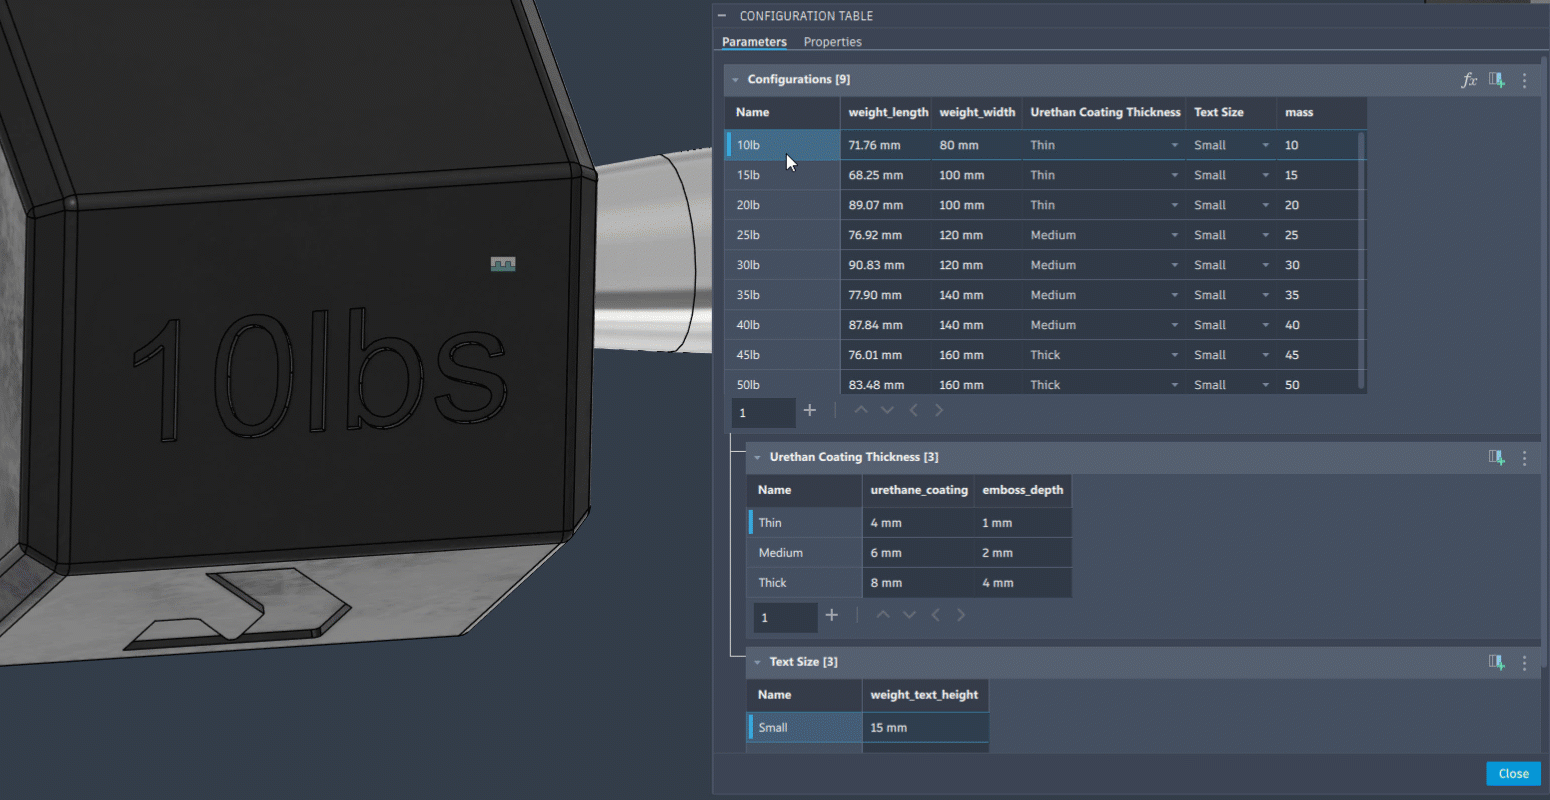
Task: Click the sketch icon on dumbbell face
Action: pos(503,264)
